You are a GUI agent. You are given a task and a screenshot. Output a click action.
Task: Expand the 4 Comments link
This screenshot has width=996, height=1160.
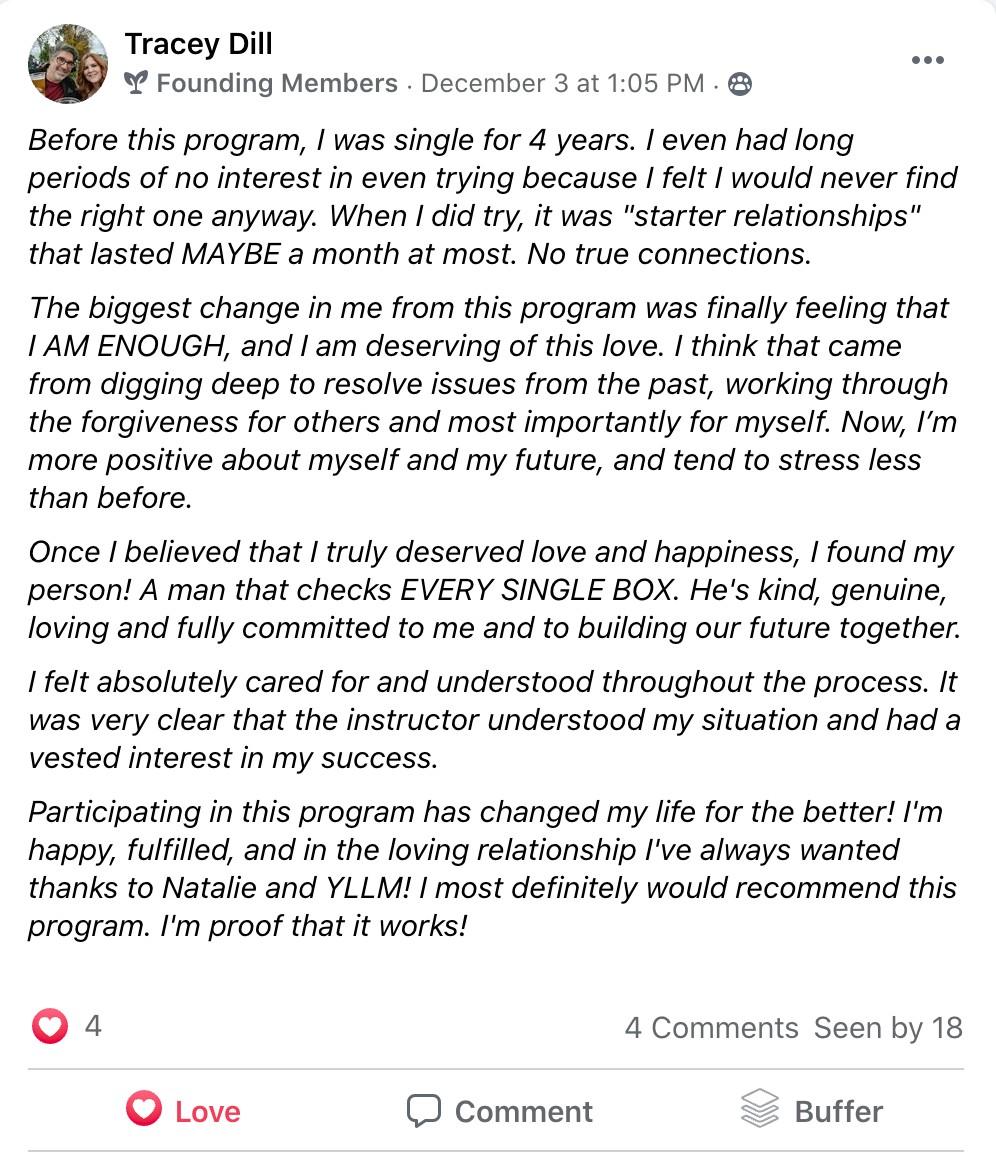tap(711, 1028)
